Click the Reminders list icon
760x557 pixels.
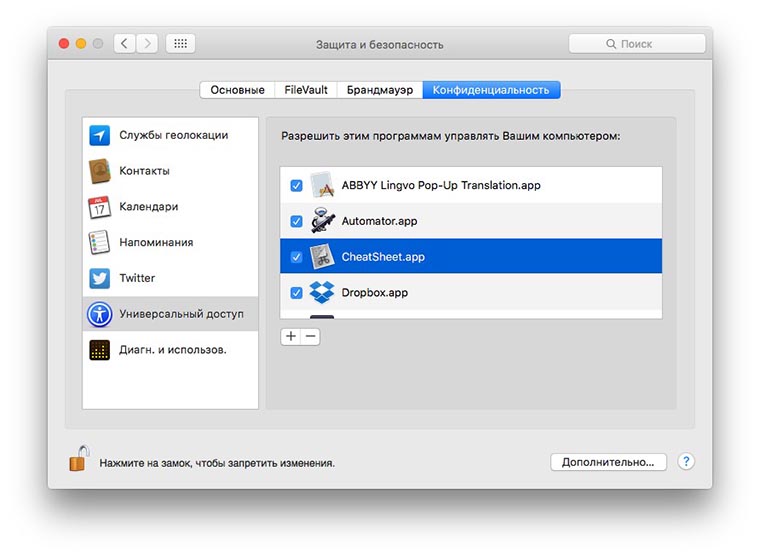[x=99, y=242]
